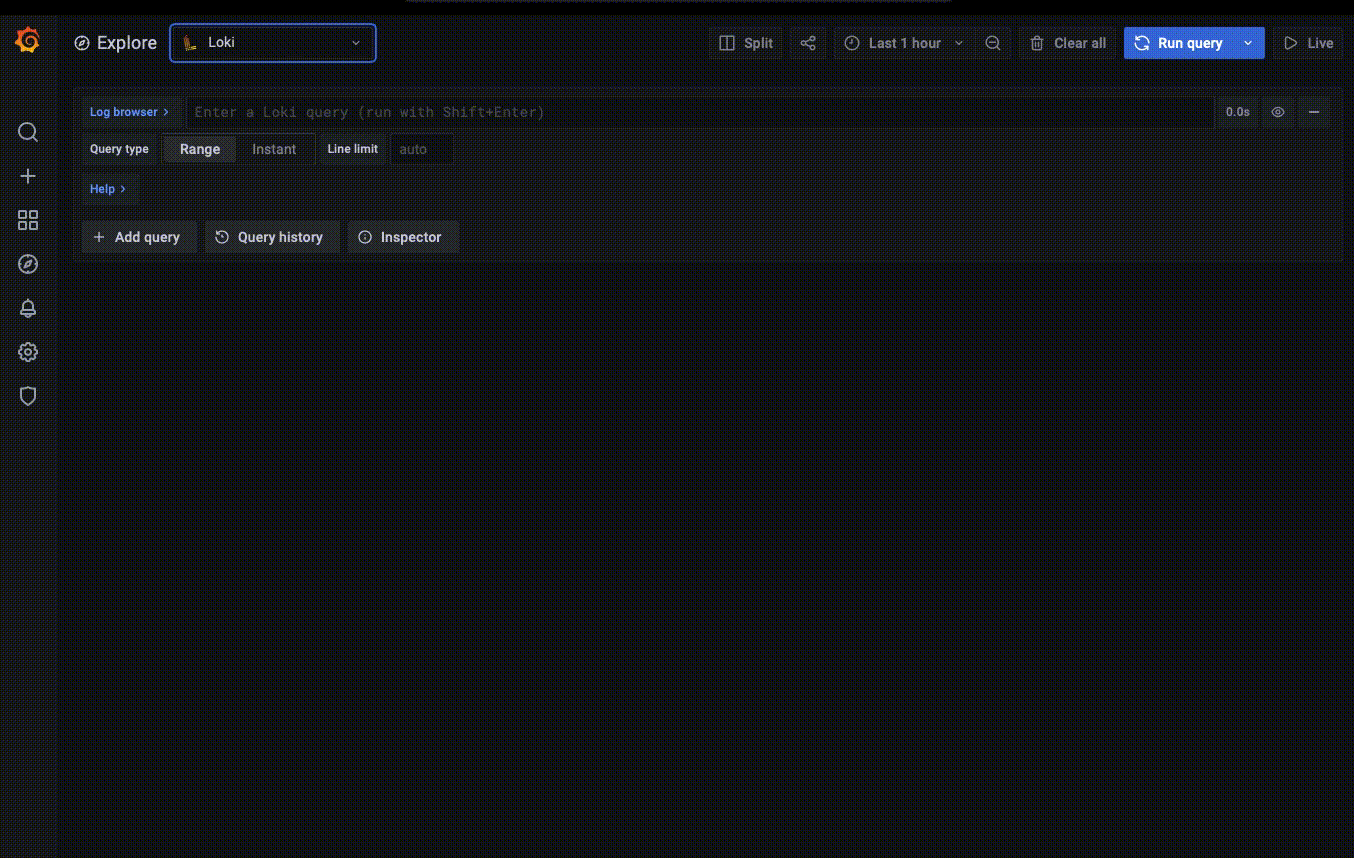Viewport: 1354px width, 858px height.
Task: Open the Configuration gear icon
Action: click(x=27, y=352)
